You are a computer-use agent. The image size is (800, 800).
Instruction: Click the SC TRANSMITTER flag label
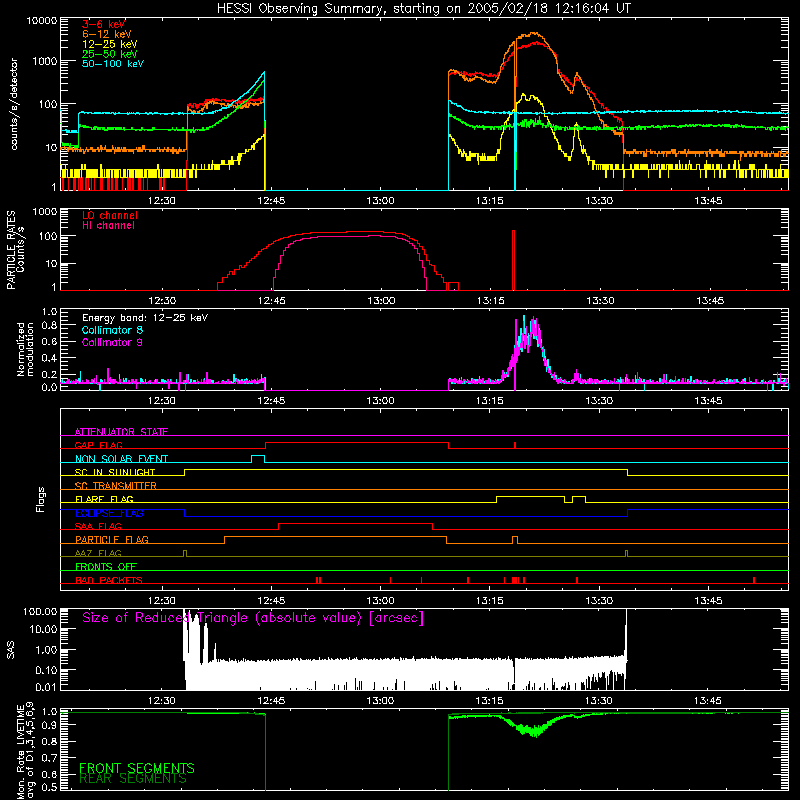(116, 486)
